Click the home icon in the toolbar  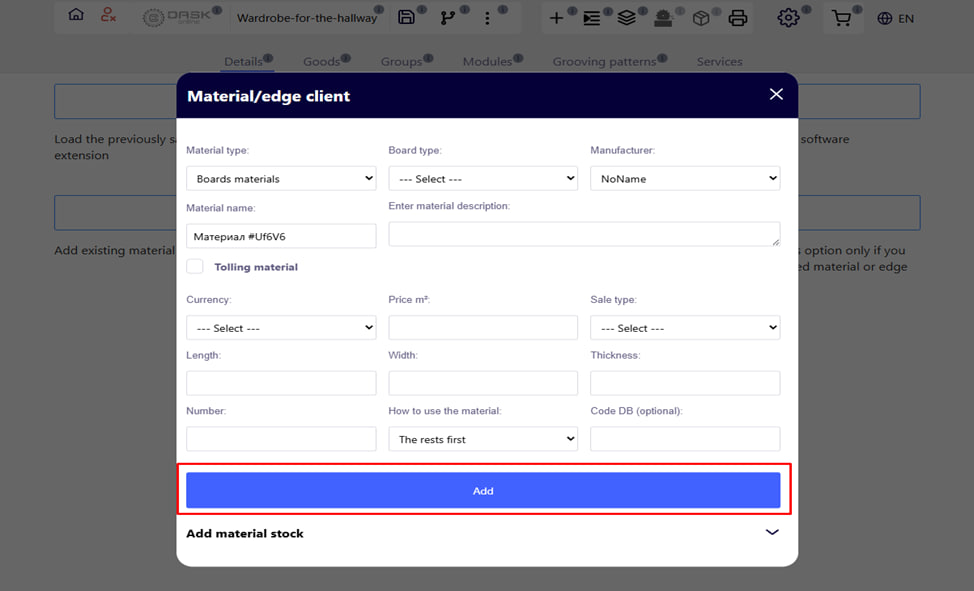click(x=76, y=16)
